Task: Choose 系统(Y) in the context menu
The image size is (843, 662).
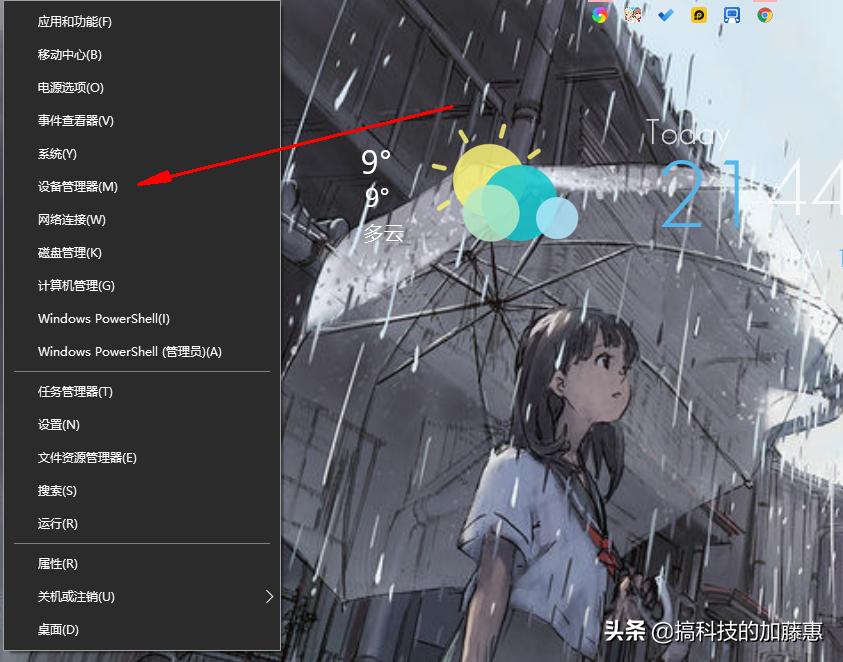Action: (142, 154)
